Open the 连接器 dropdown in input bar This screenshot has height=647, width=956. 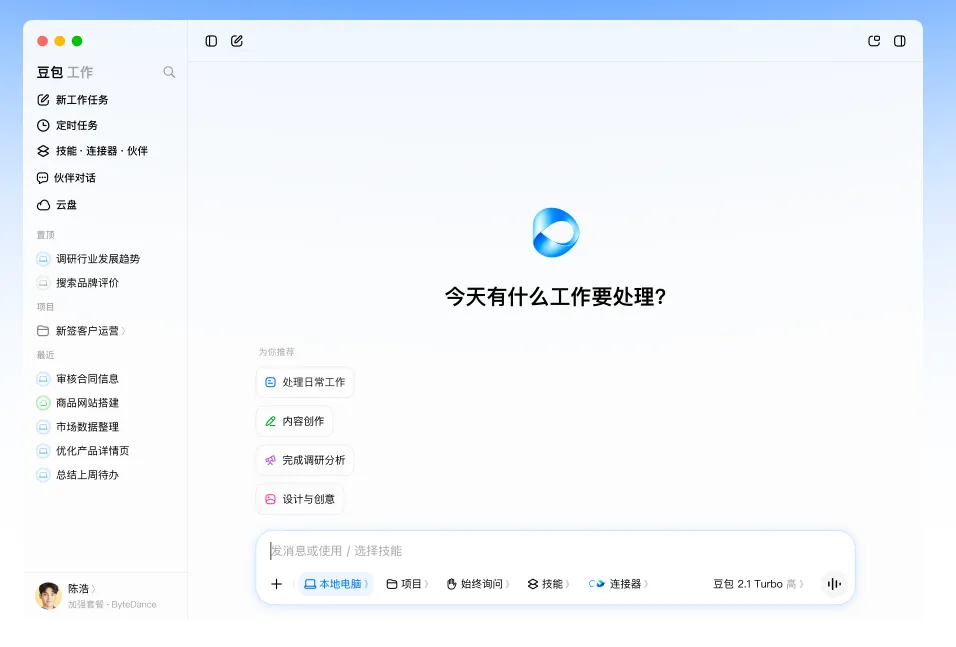(618, 584)
